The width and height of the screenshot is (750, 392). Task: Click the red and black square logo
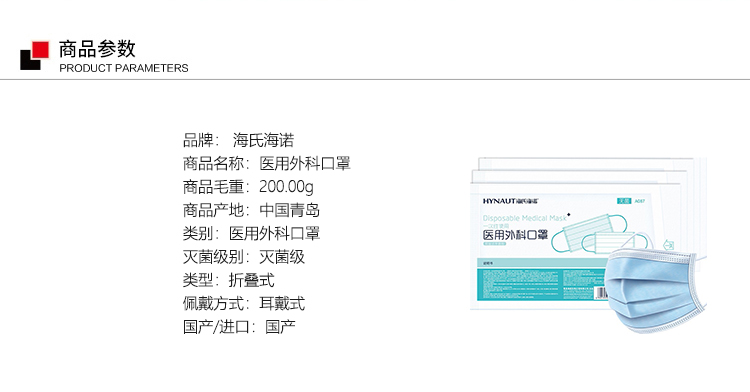[x=34, y=55]
